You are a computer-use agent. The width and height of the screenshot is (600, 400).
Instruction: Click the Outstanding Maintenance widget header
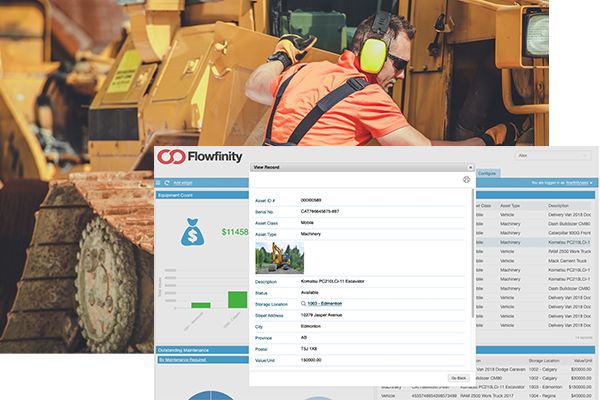[202, 350]
